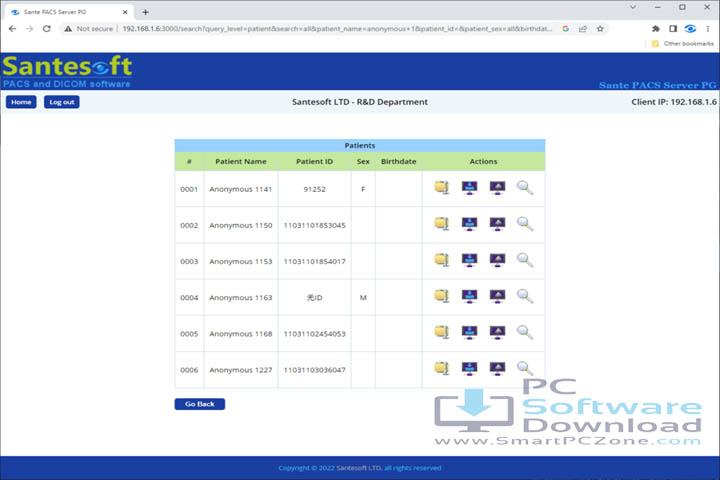The image size is (720, 480).
Task: Click the yellow folder icon for Anonymous 1141
Action: [442, 187]
